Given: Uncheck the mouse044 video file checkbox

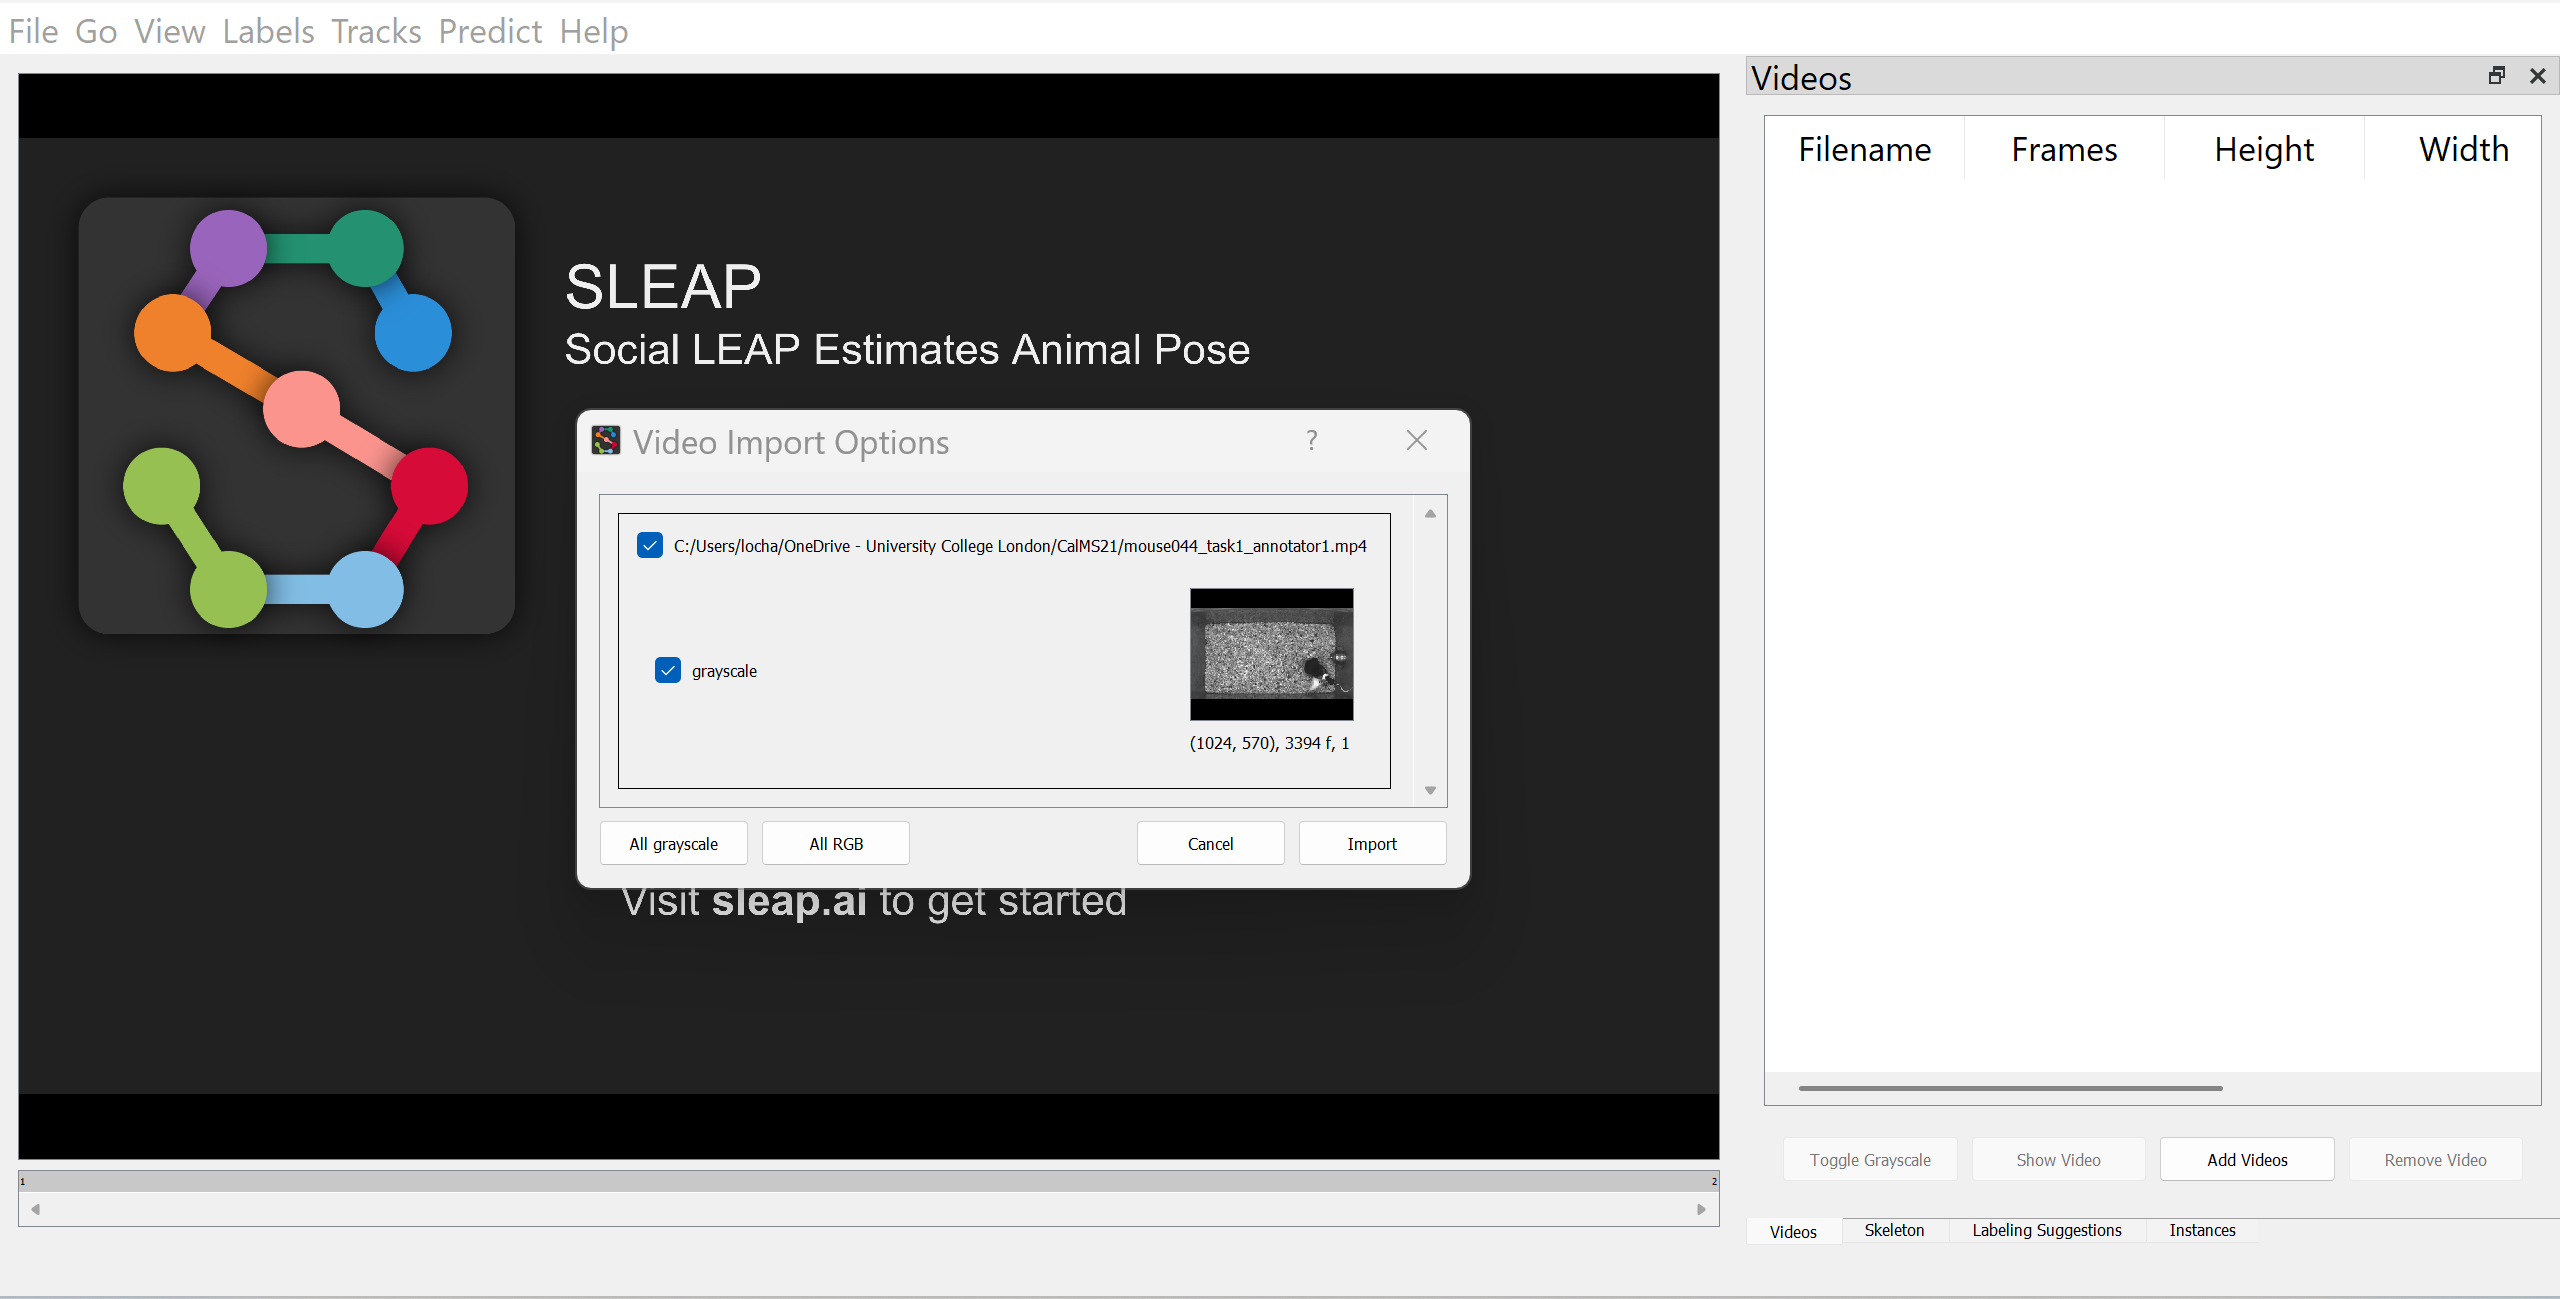Looking at the screenshot, I should pos(650,546).
